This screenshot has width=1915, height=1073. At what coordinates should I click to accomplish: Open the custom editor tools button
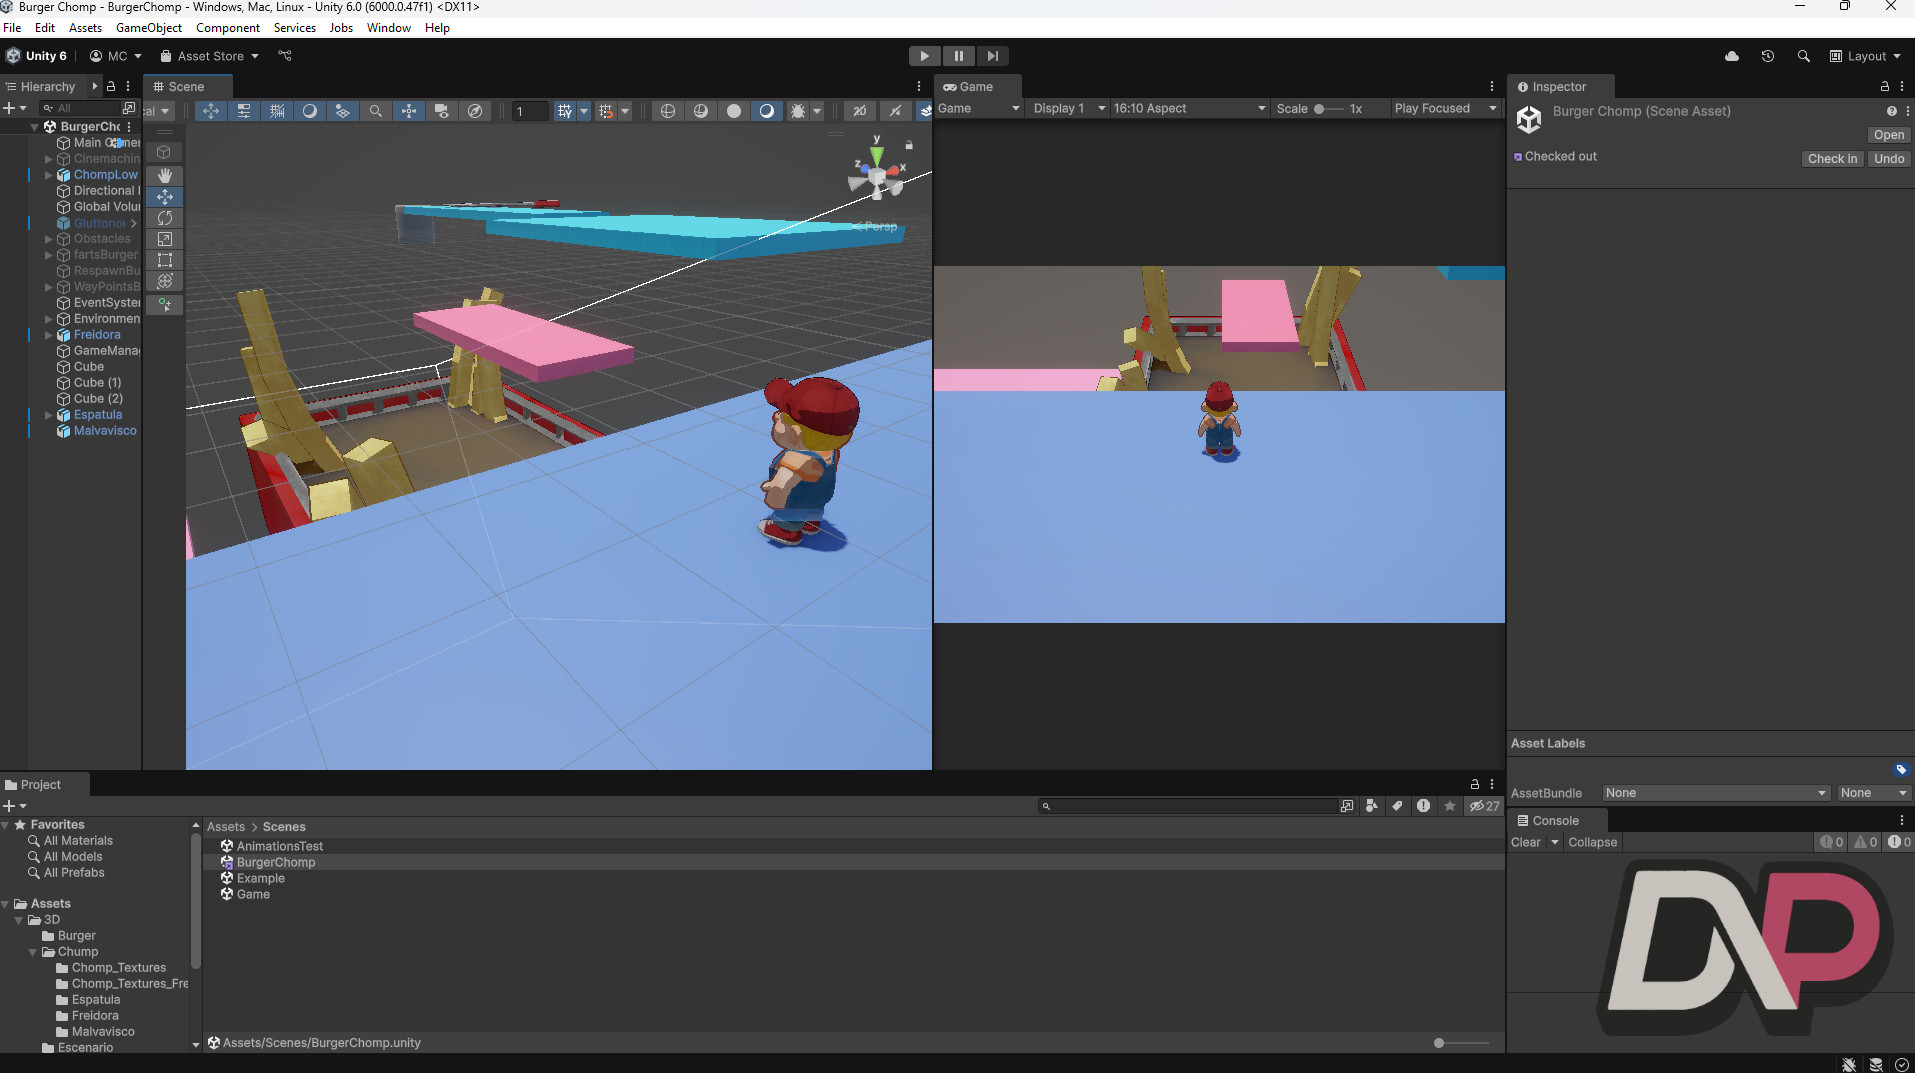[165, 304]
